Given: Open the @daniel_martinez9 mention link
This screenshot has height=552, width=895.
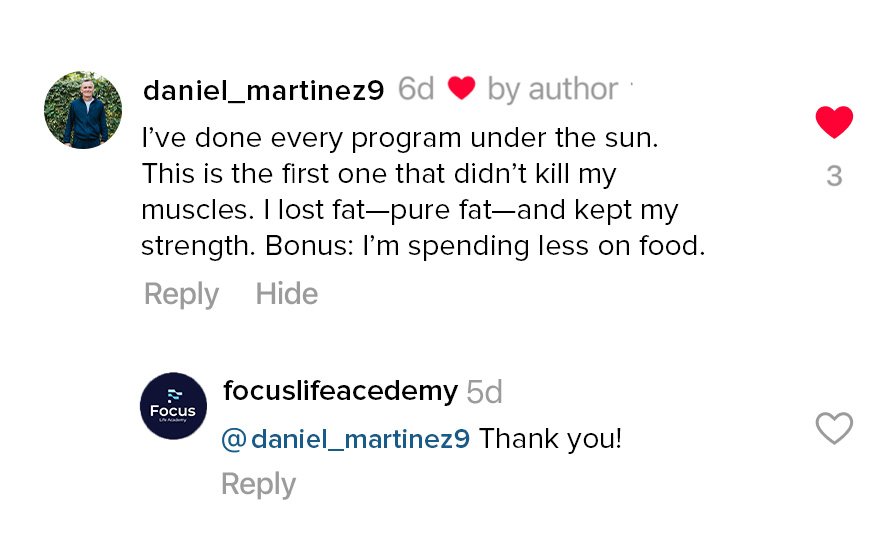Looking at the screenshot, I should click(345, 439).
